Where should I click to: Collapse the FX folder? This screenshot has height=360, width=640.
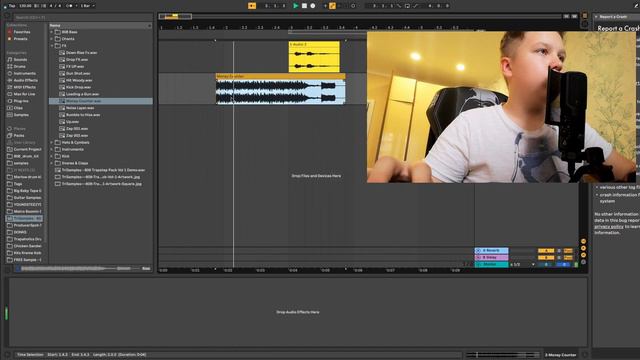coord(52,46)
